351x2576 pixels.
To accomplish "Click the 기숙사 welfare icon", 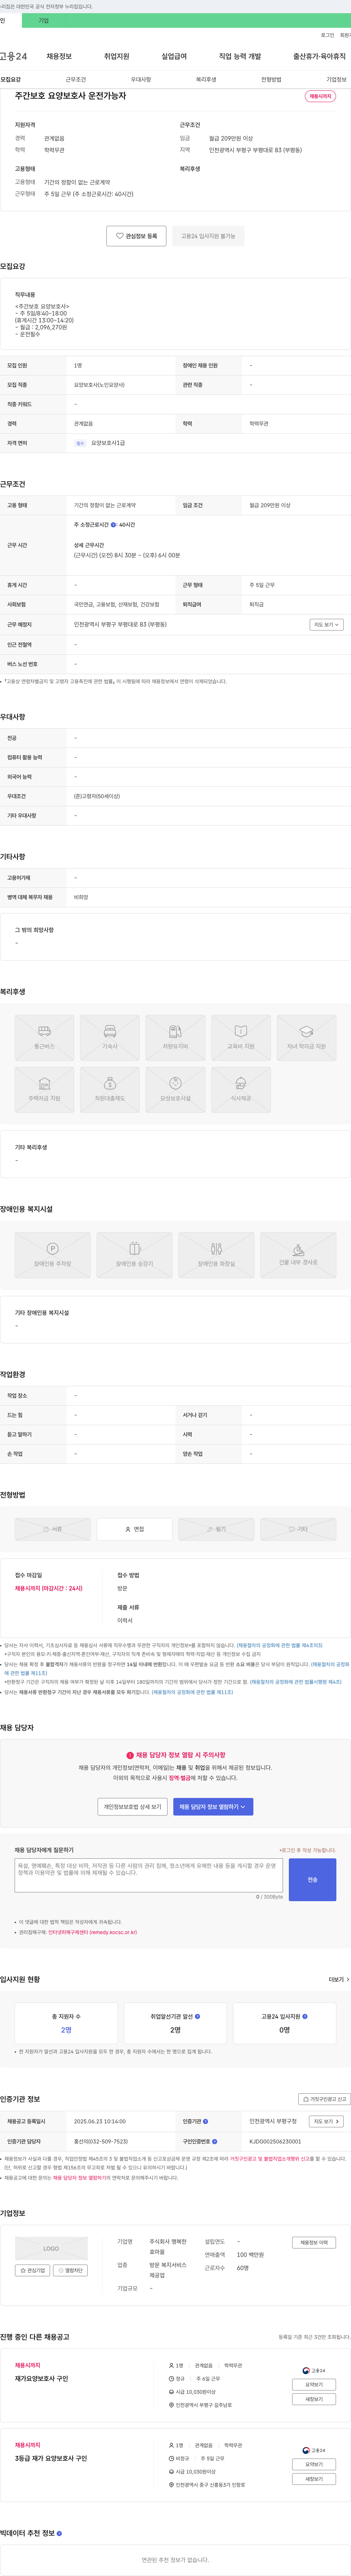I will click(110, 1038).
